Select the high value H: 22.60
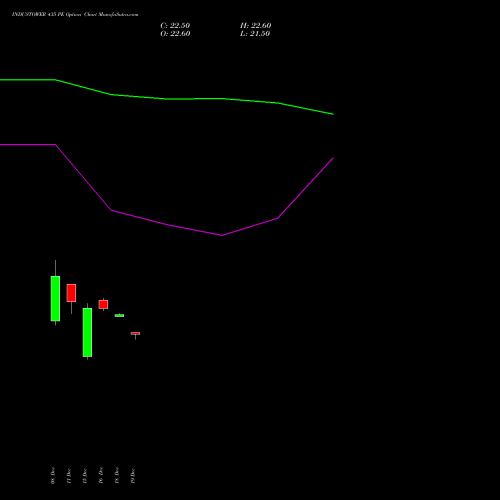The height and width of the screenshot is (500, 500). click(x=256, y=25)
